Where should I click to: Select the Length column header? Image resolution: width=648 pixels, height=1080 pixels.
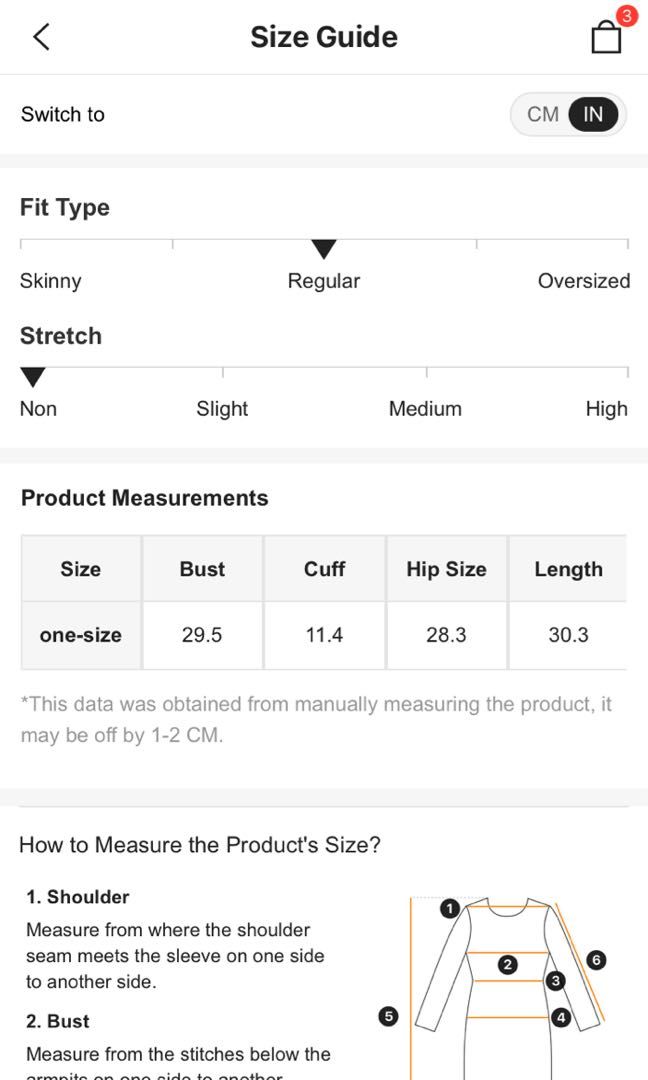[568, 569]
